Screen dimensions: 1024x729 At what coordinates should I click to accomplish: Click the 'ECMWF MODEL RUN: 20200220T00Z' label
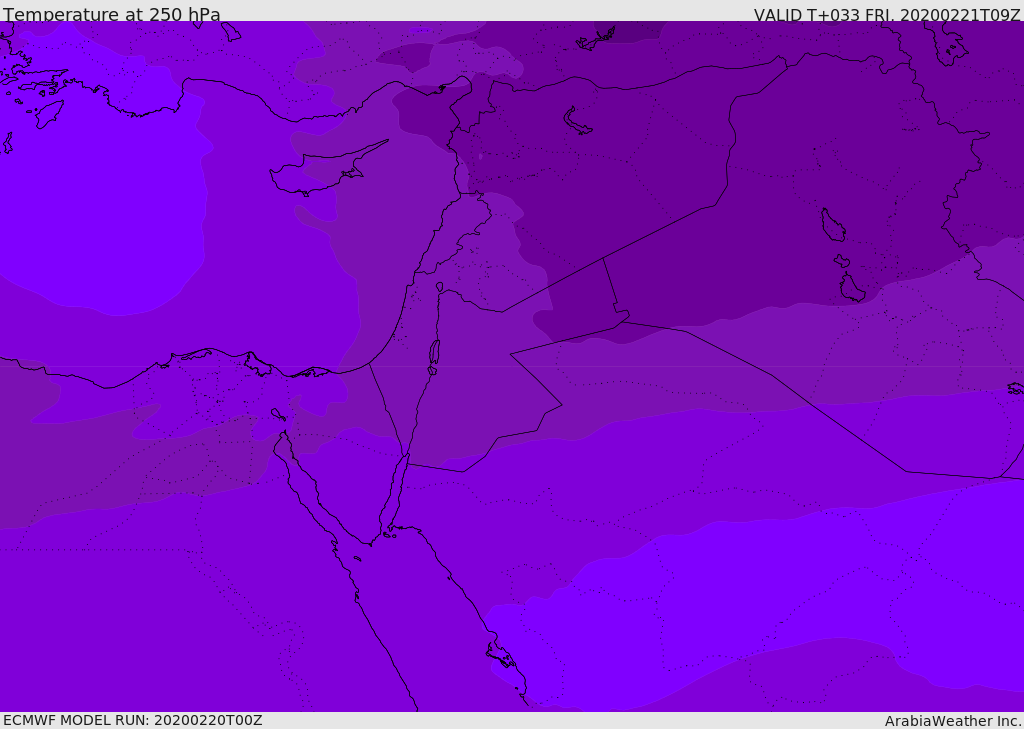click(133, 720)
